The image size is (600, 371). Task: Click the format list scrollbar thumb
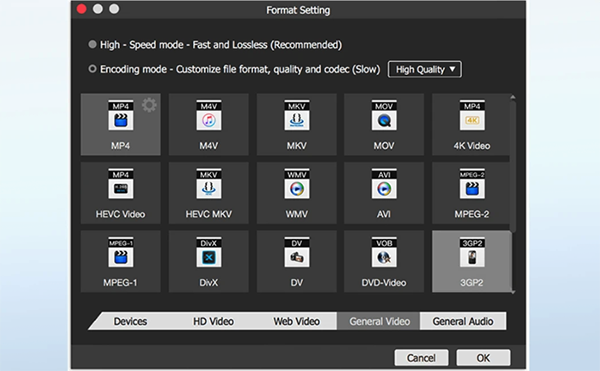513,166
